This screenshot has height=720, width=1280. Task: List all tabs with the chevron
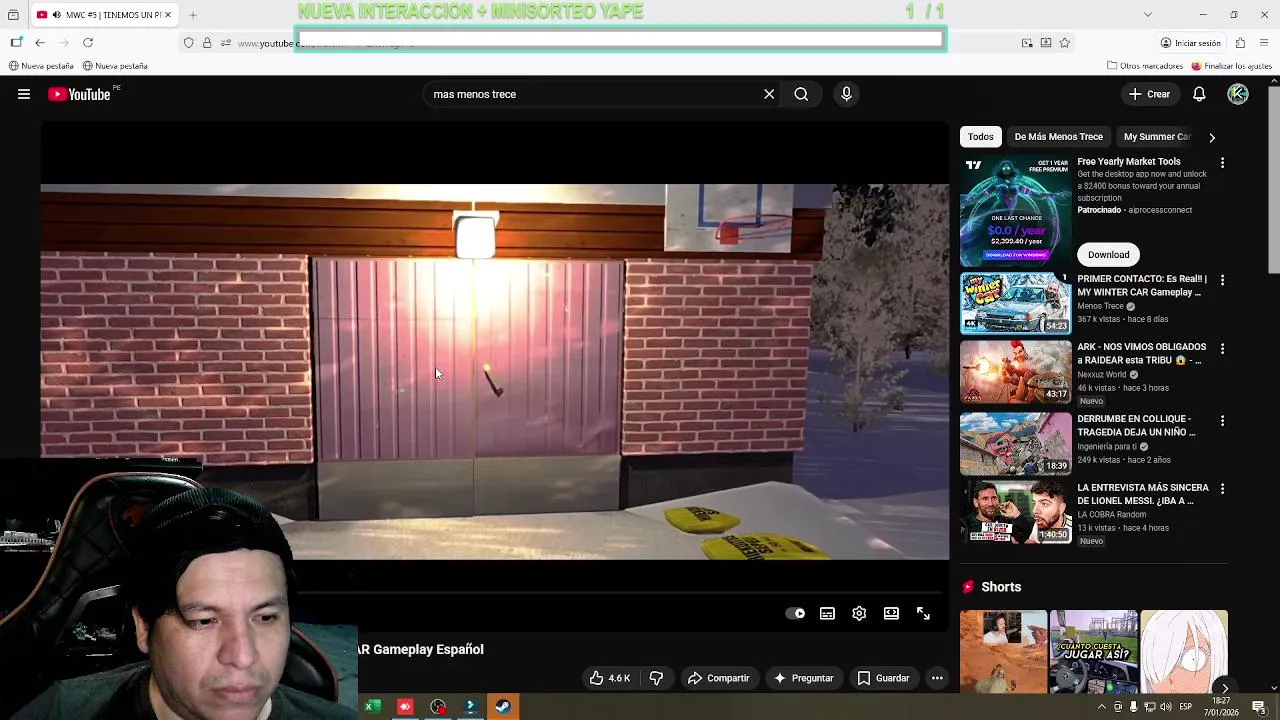(x=1147, y=15)
